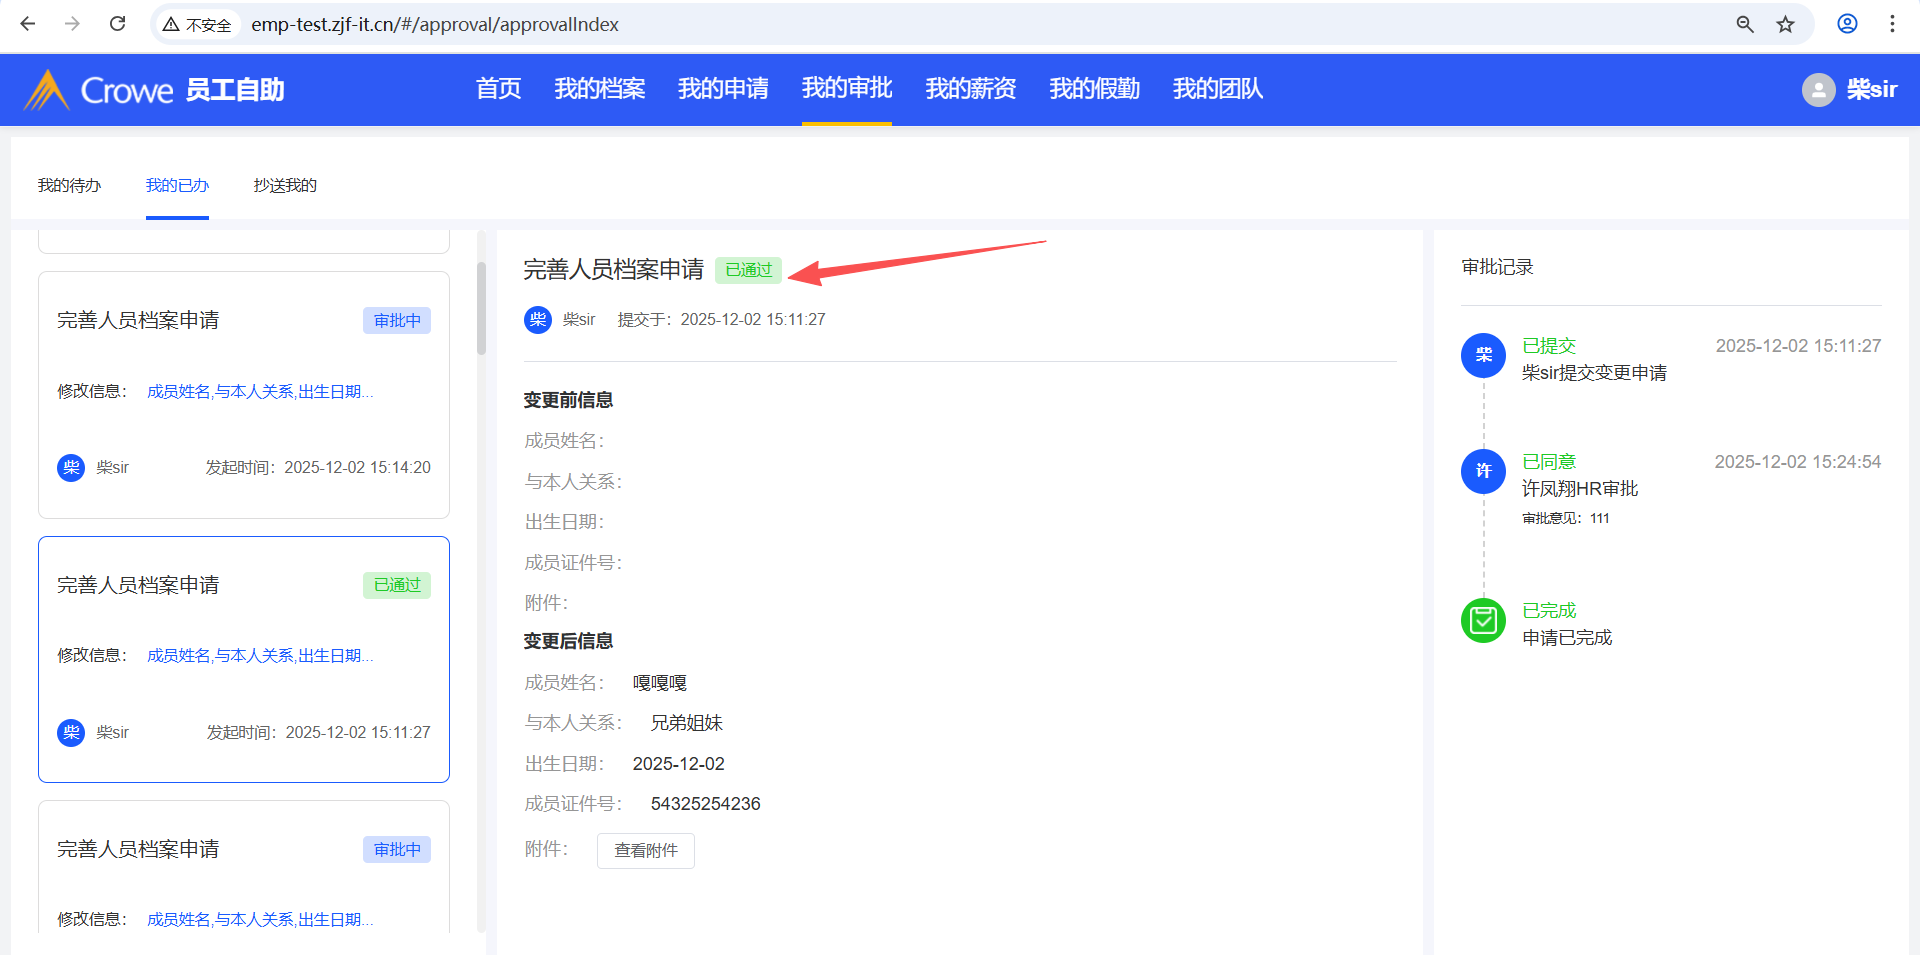The image size is (1920, 955).
Task: Click the browser back arrow
Action: tap(28, 24)
